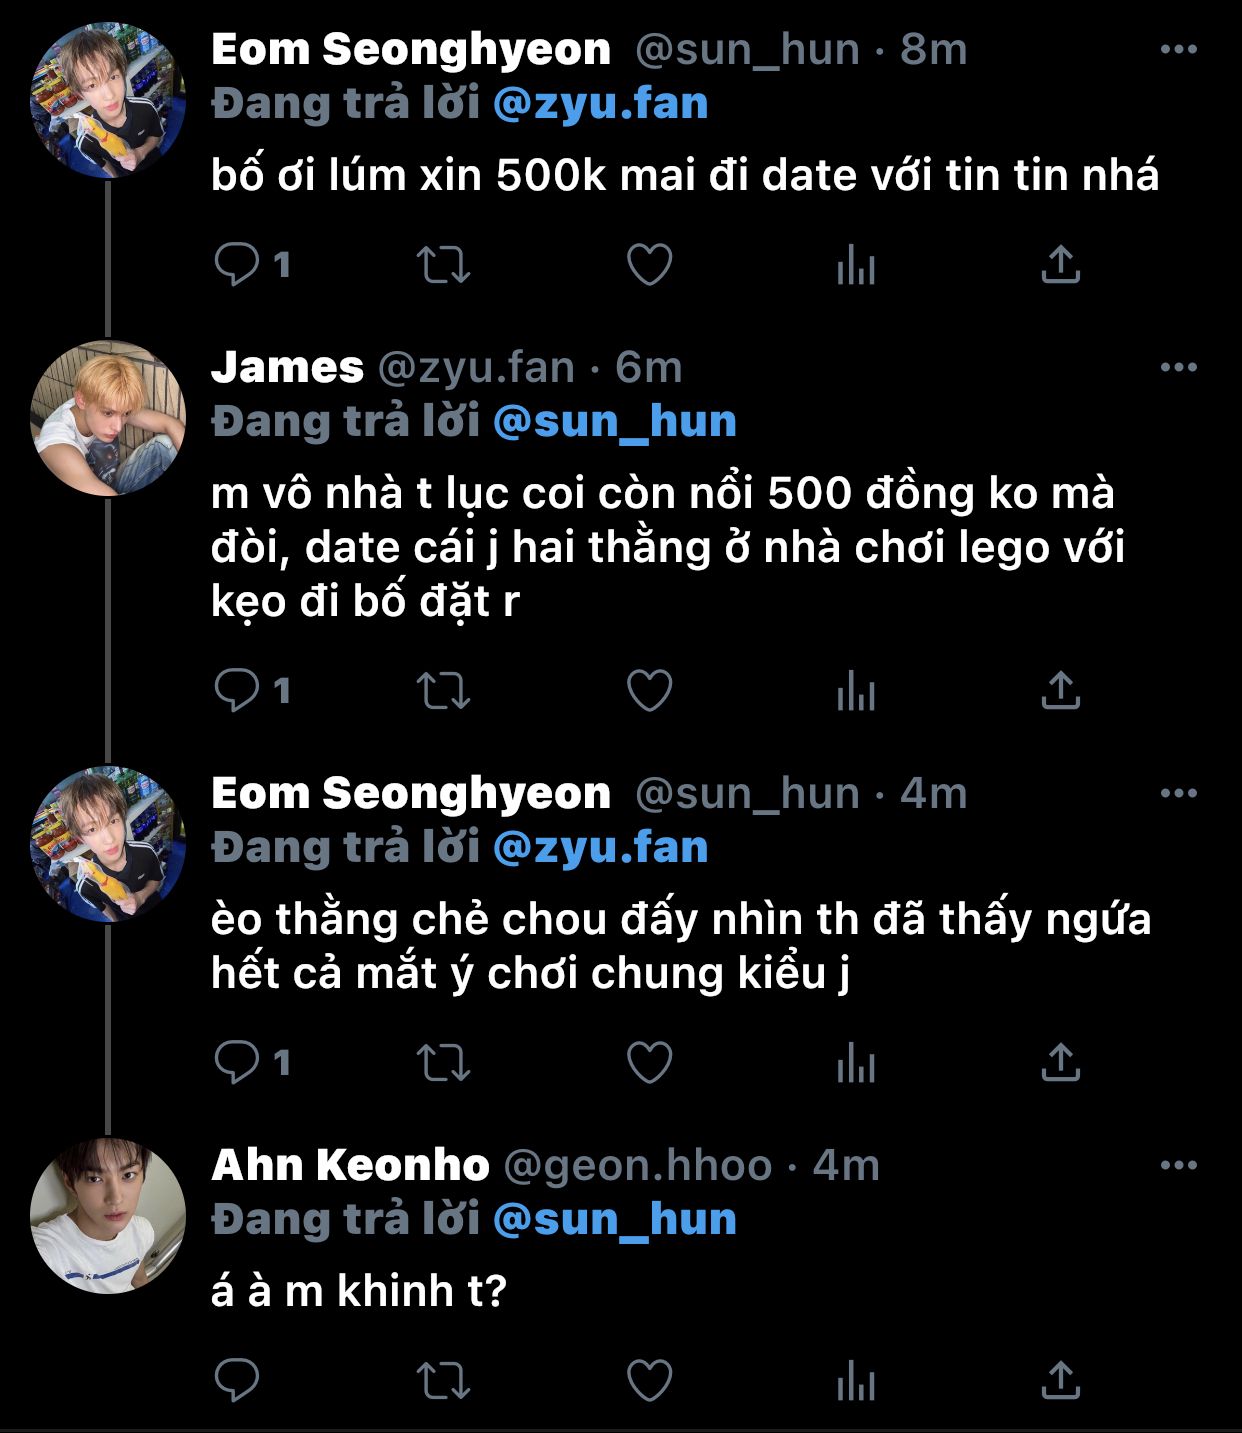
Task: Like James's reply tweet
Action: [649, 691]
